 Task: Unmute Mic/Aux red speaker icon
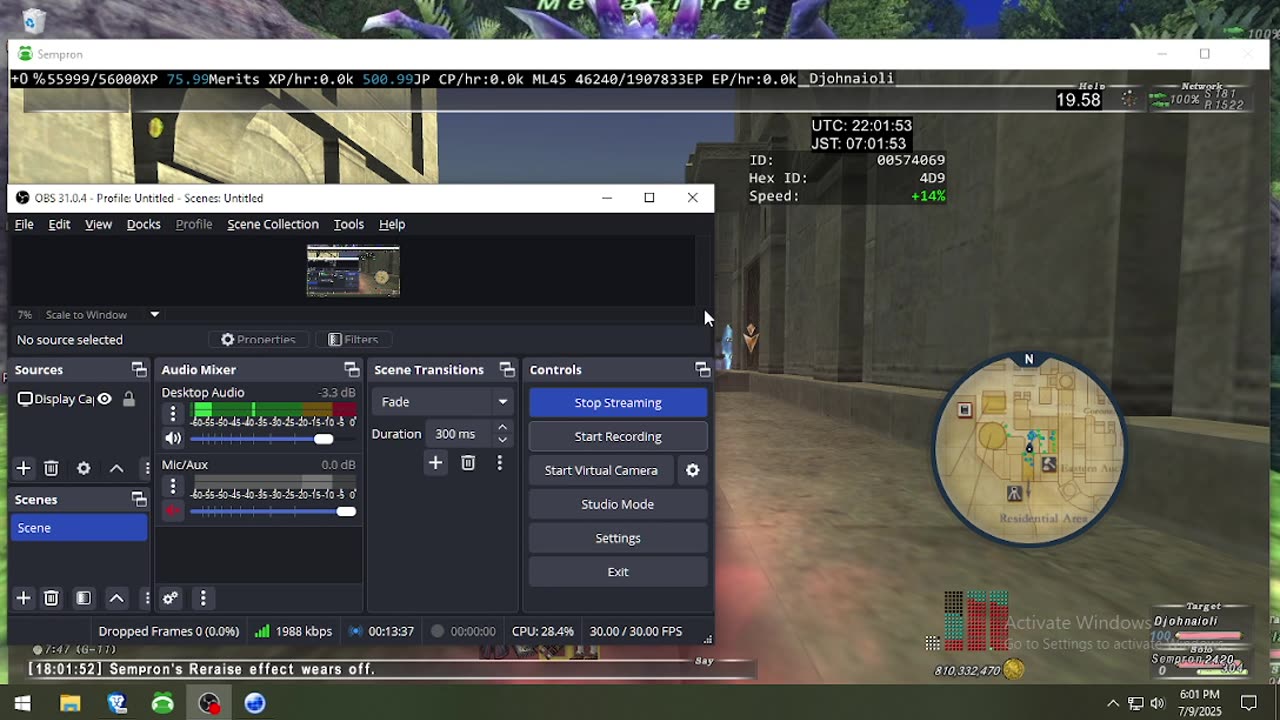(x=173, y=511)
